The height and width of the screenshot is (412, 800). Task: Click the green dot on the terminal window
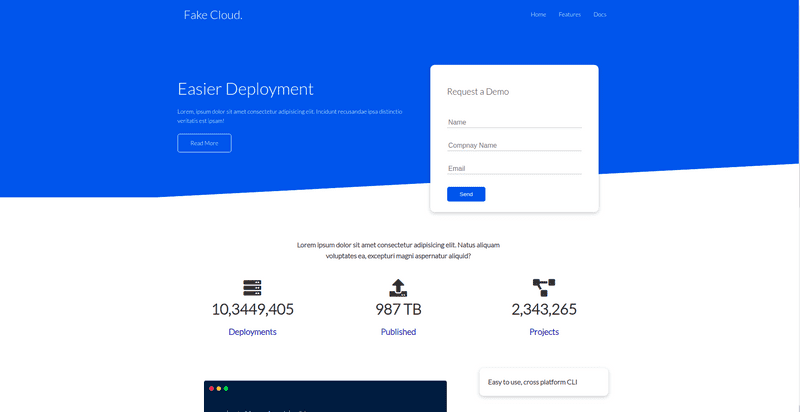226,388
